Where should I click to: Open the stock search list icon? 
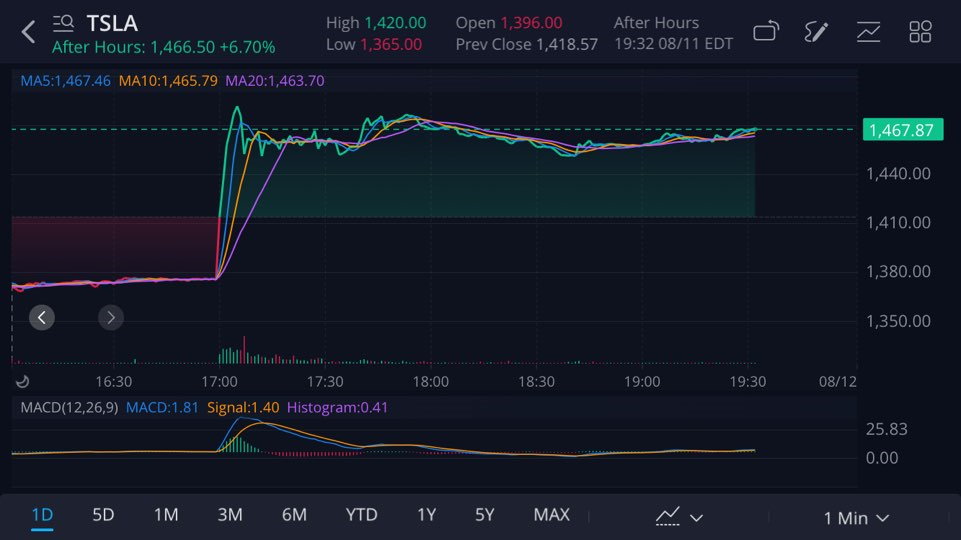[x=63, y=23]
